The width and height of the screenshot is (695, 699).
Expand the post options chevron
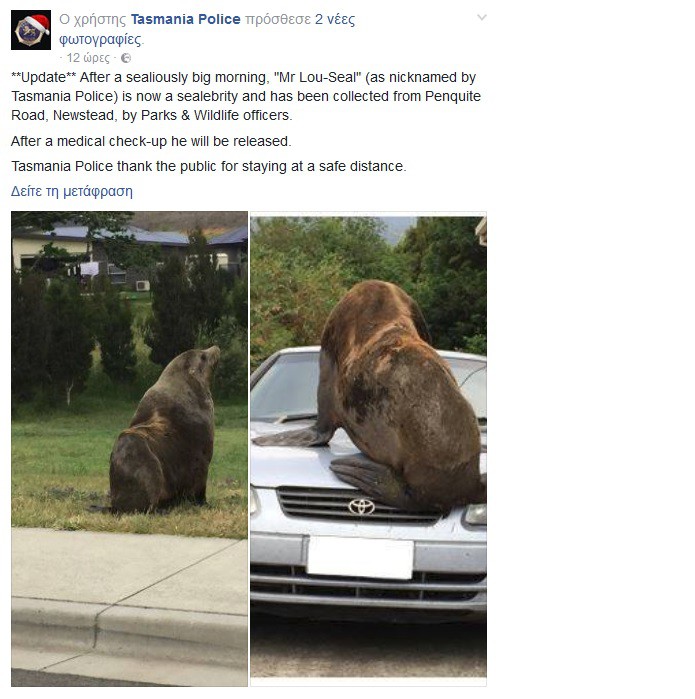point(481,18)
